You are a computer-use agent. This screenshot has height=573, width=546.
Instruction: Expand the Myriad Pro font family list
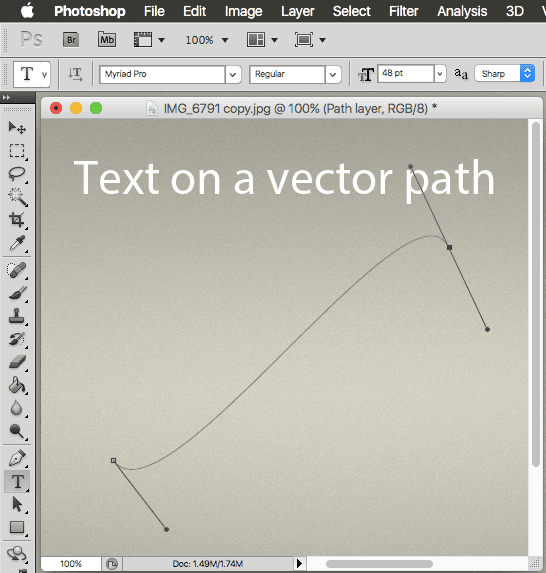pos(233,75)
